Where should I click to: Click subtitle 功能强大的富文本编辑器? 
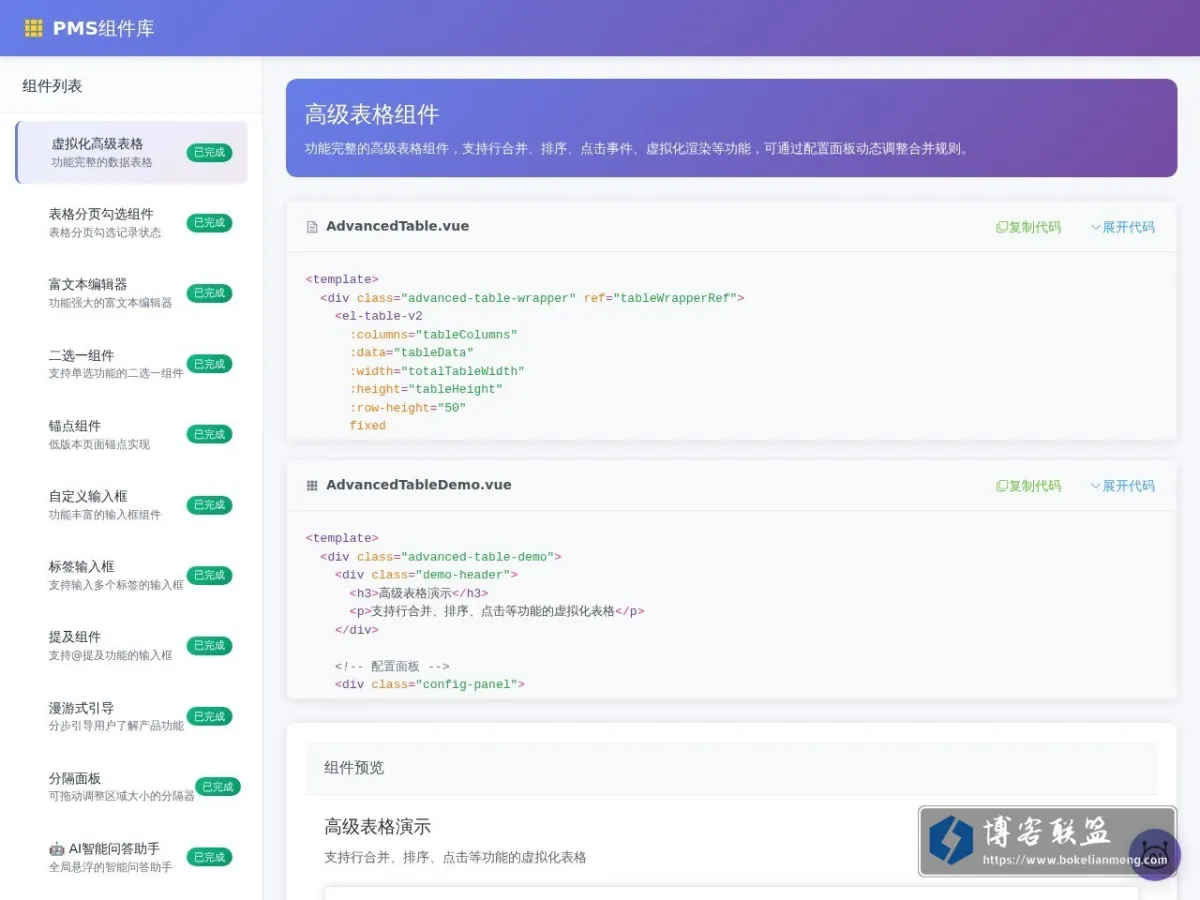coord(111,303)
